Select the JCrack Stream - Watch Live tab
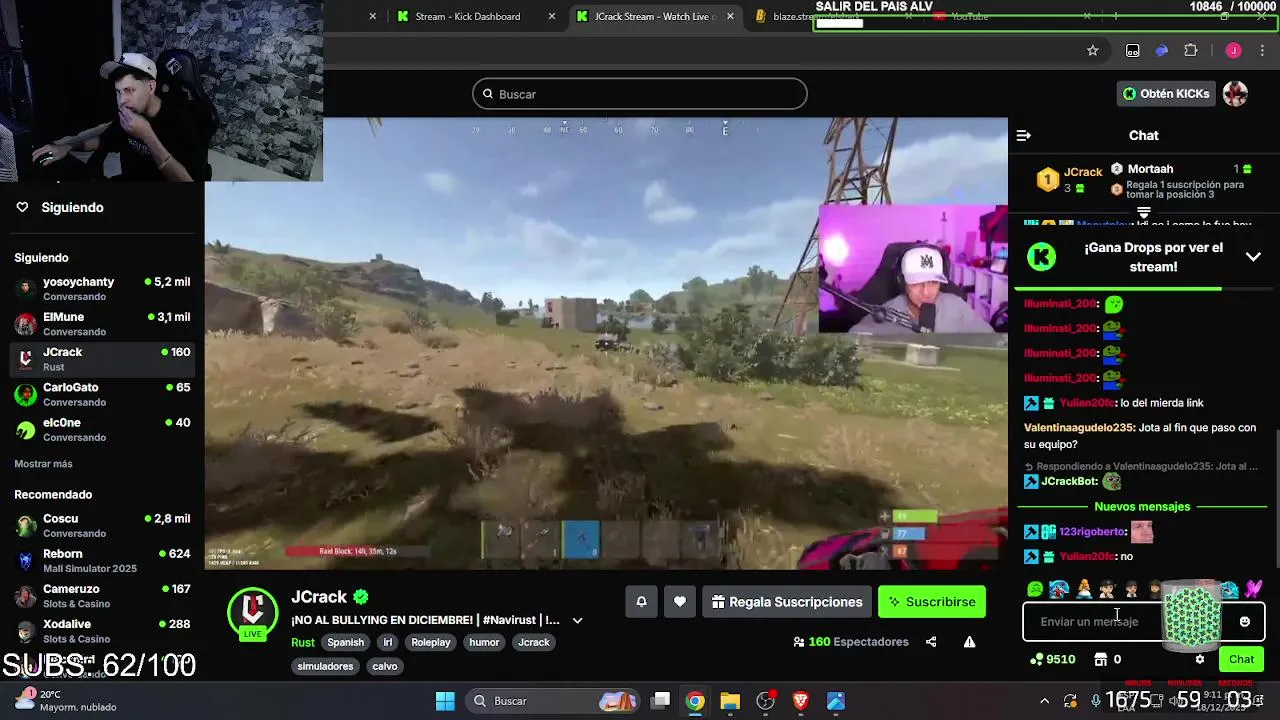 [654, 16]
